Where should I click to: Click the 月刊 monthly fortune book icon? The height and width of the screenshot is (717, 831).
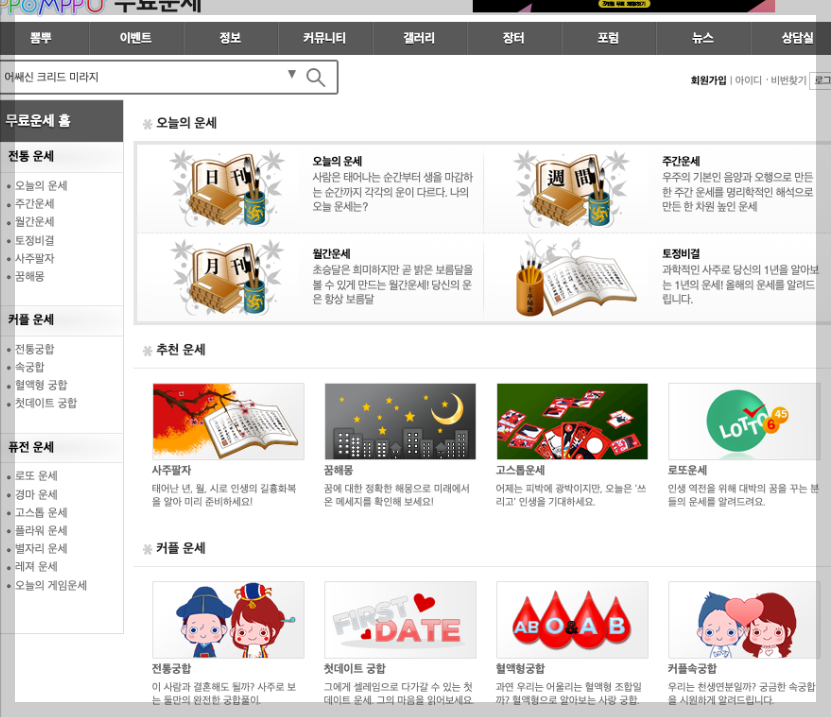tap(228, 277)
